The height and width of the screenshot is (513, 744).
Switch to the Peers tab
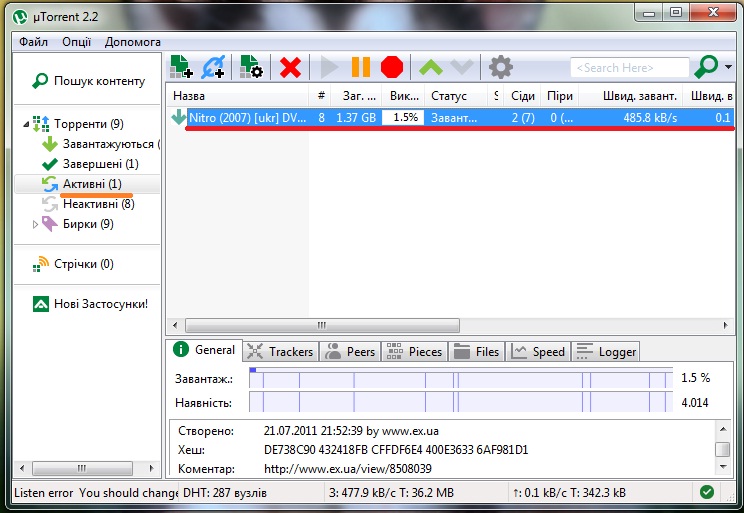pos(350,352)
